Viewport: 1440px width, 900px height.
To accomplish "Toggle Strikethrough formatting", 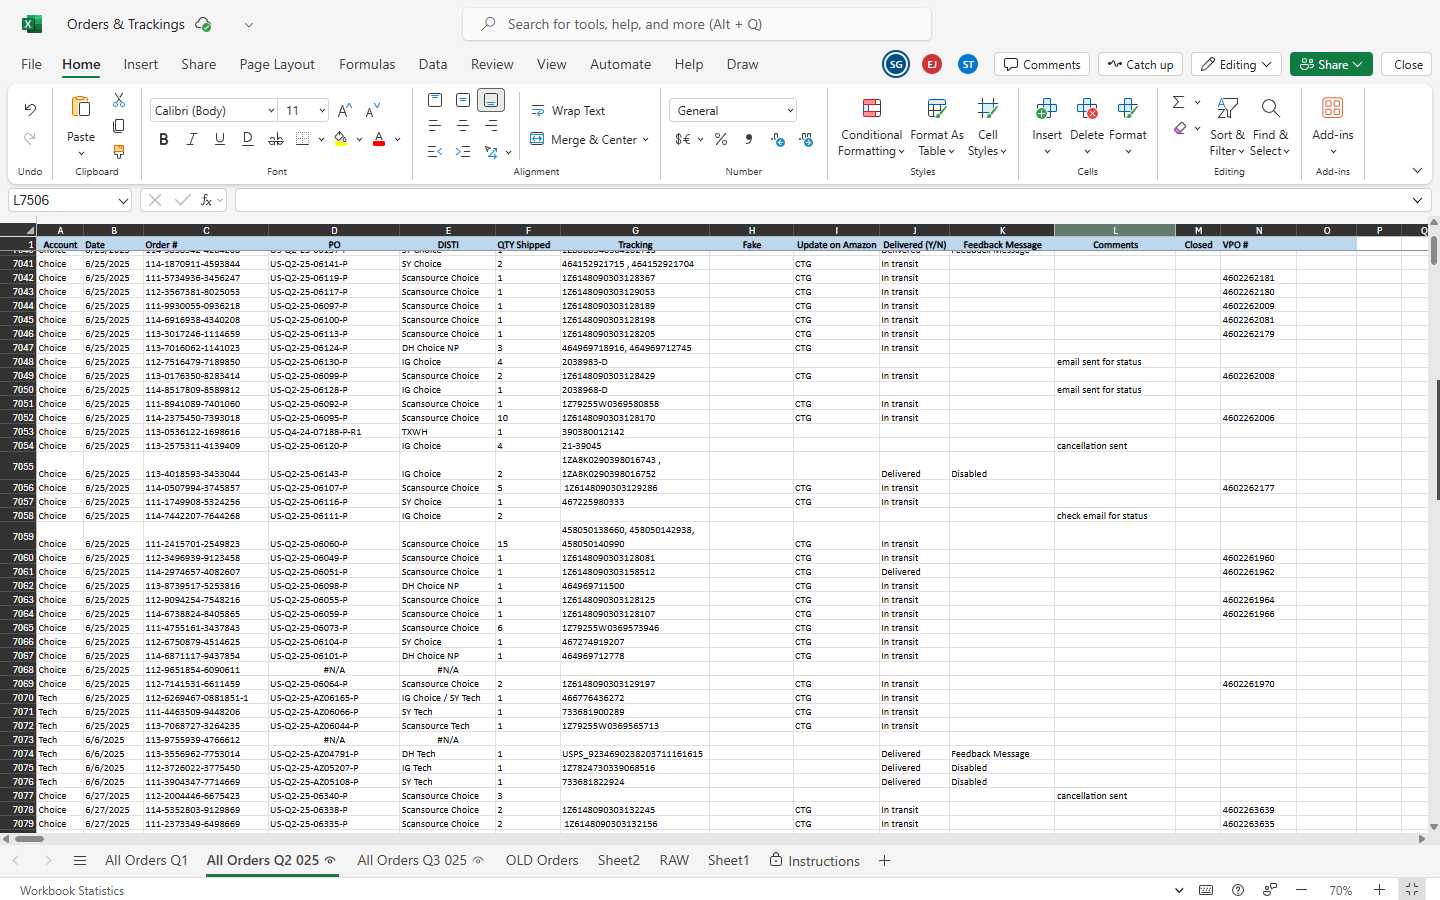I will 276,139.
